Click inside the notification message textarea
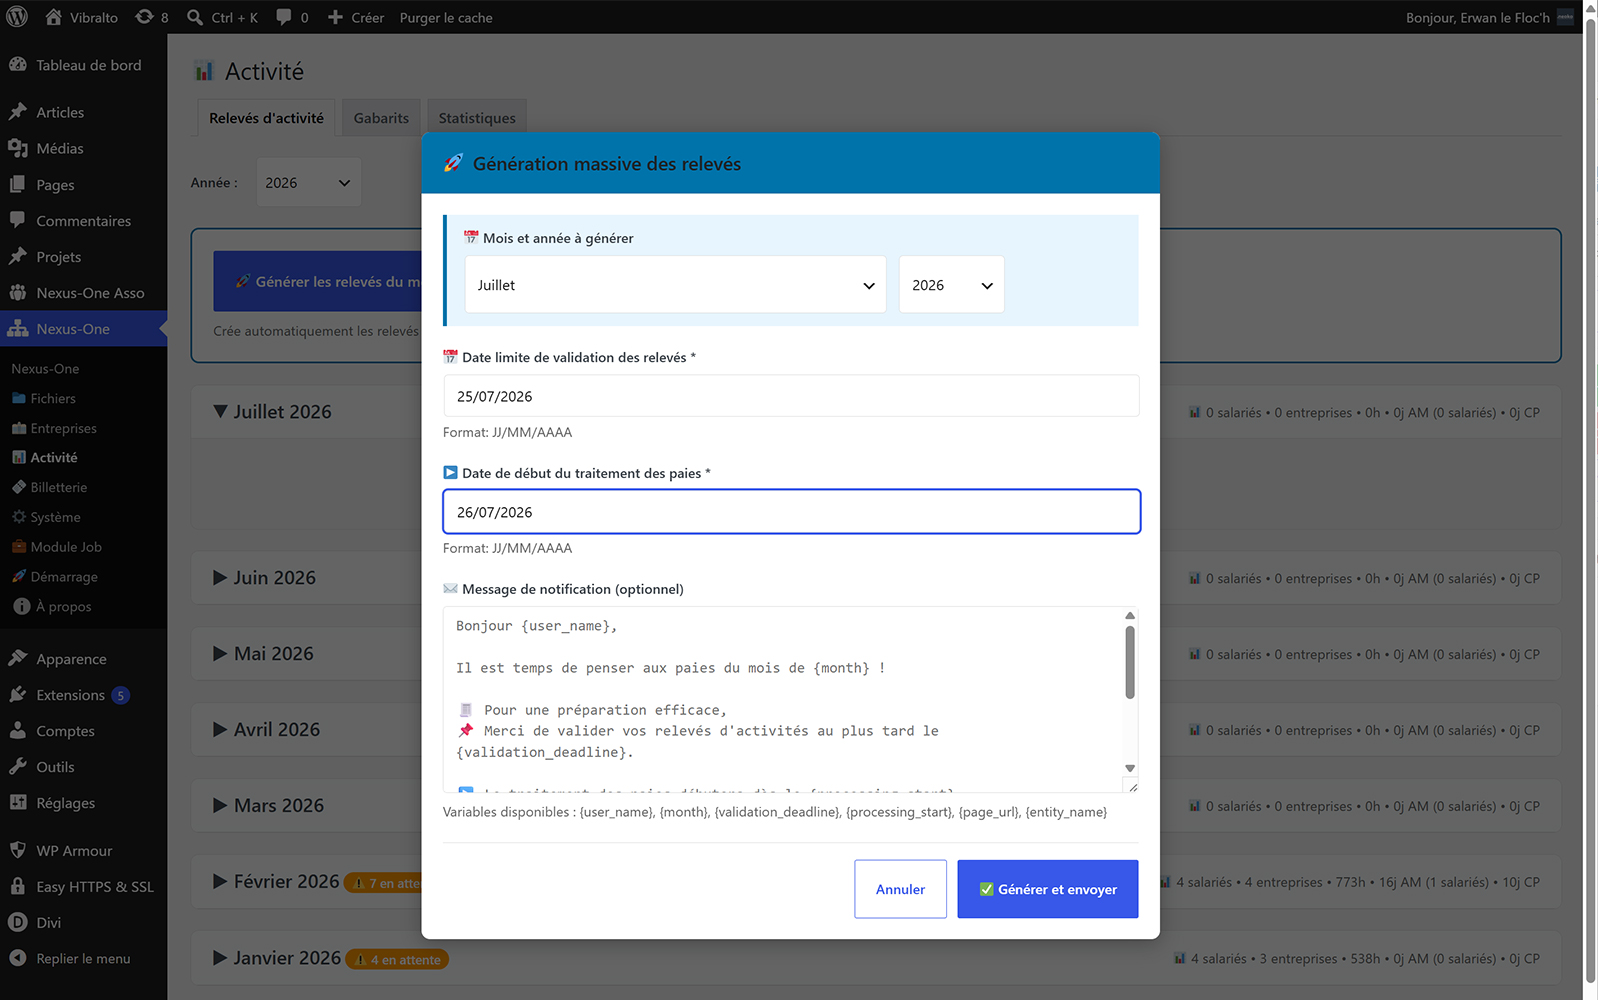This screenshot has height=1000, width=1600. (783, 700)
